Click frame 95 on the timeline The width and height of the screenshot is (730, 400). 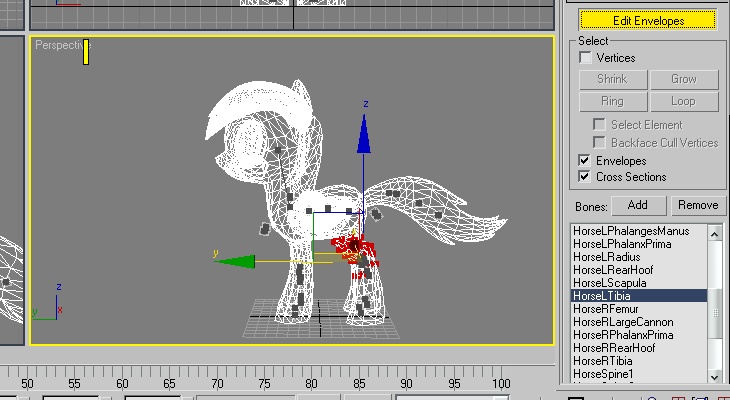(454, 384)
